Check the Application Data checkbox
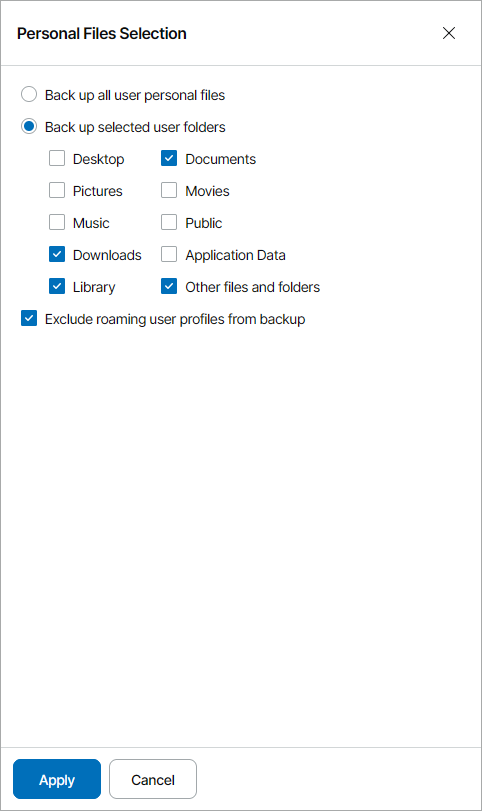Screen dimensions: 482x811 click(x=169, y=254)
